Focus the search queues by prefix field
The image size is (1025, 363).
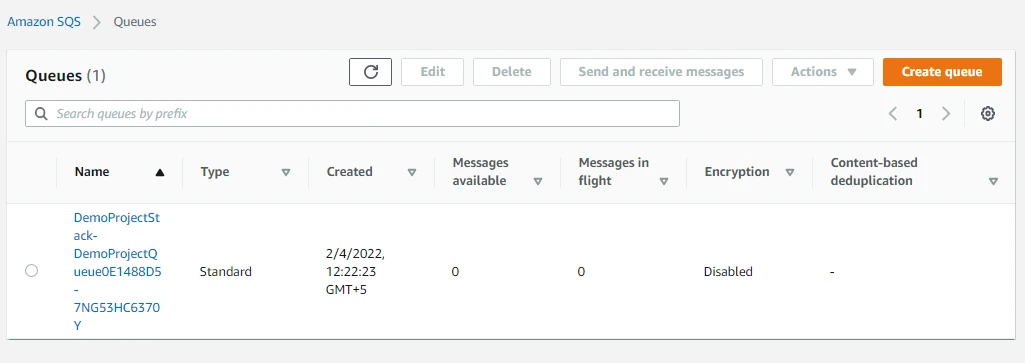pyautogui.click(x=352, y=114)
